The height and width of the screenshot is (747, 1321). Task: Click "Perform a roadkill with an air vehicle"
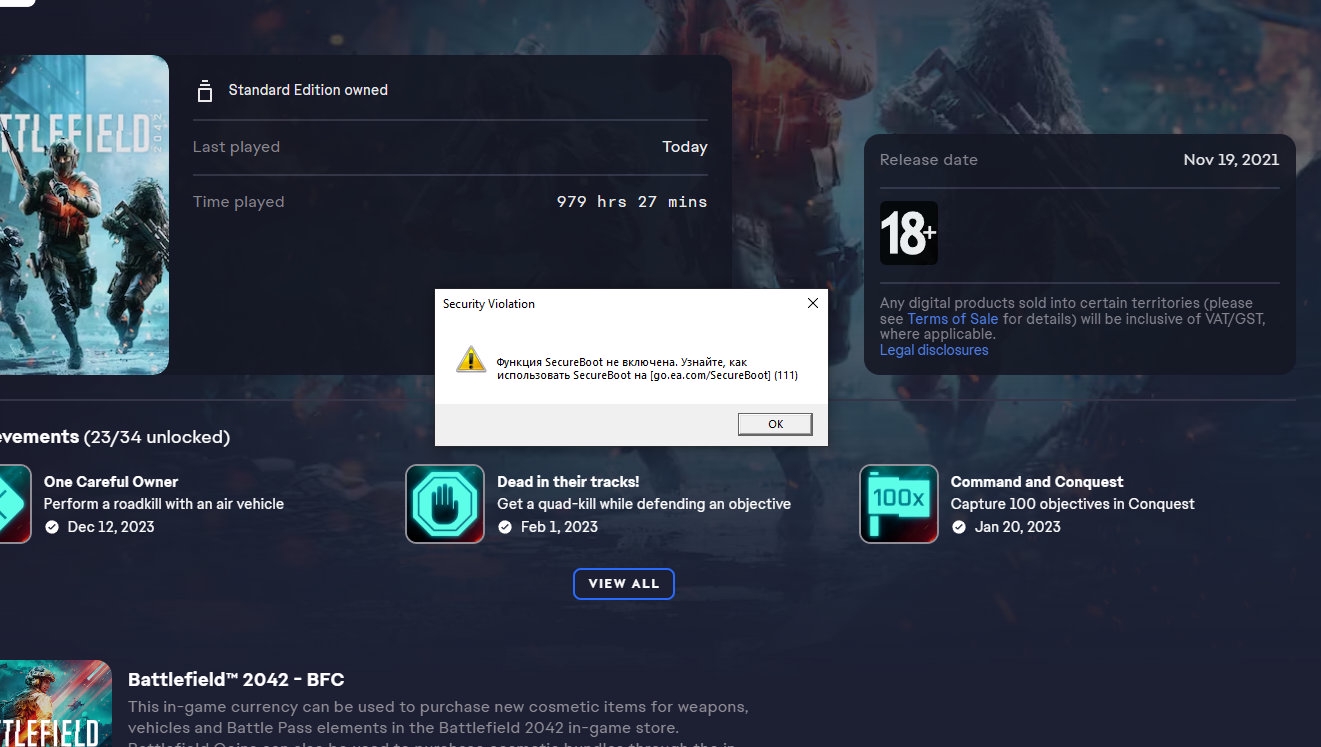tap(164, 504)
